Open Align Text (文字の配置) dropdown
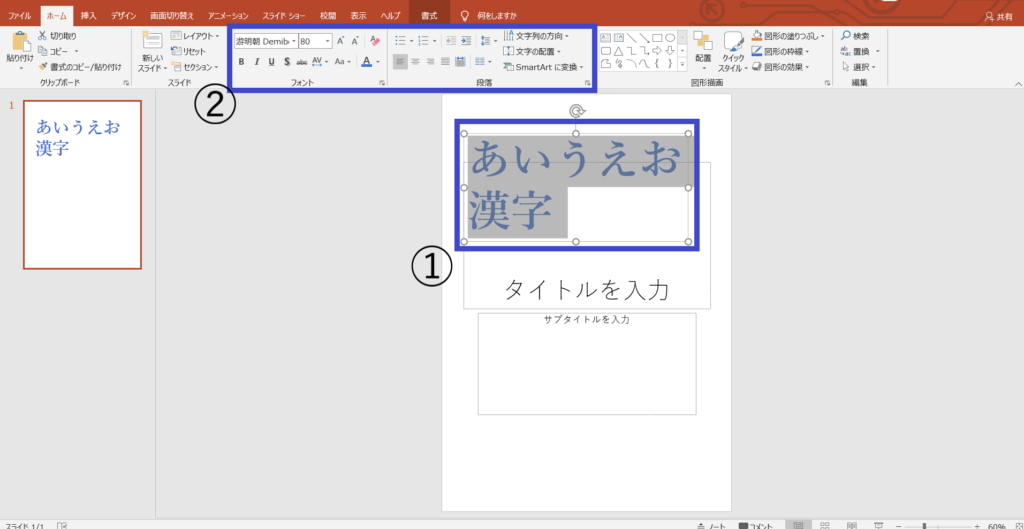 click(533, 51)
